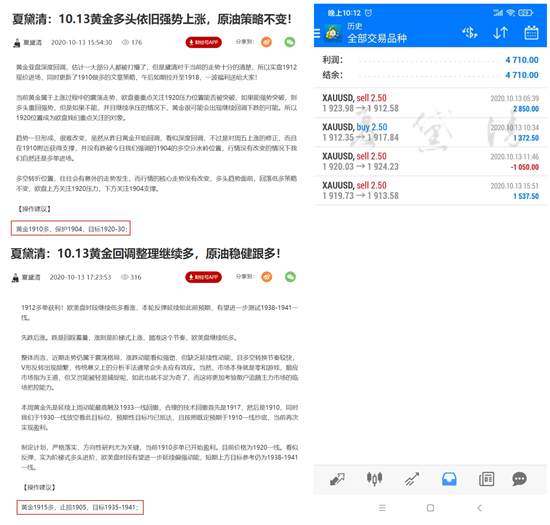Click the alarm icon in status bar

pyautogui.click(x=369, y=13)
